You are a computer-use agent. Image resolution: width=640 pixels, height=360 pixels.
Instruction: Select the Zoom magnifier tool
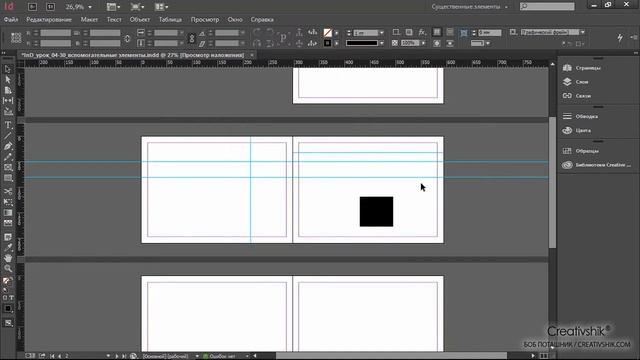(x=8, y=269)
